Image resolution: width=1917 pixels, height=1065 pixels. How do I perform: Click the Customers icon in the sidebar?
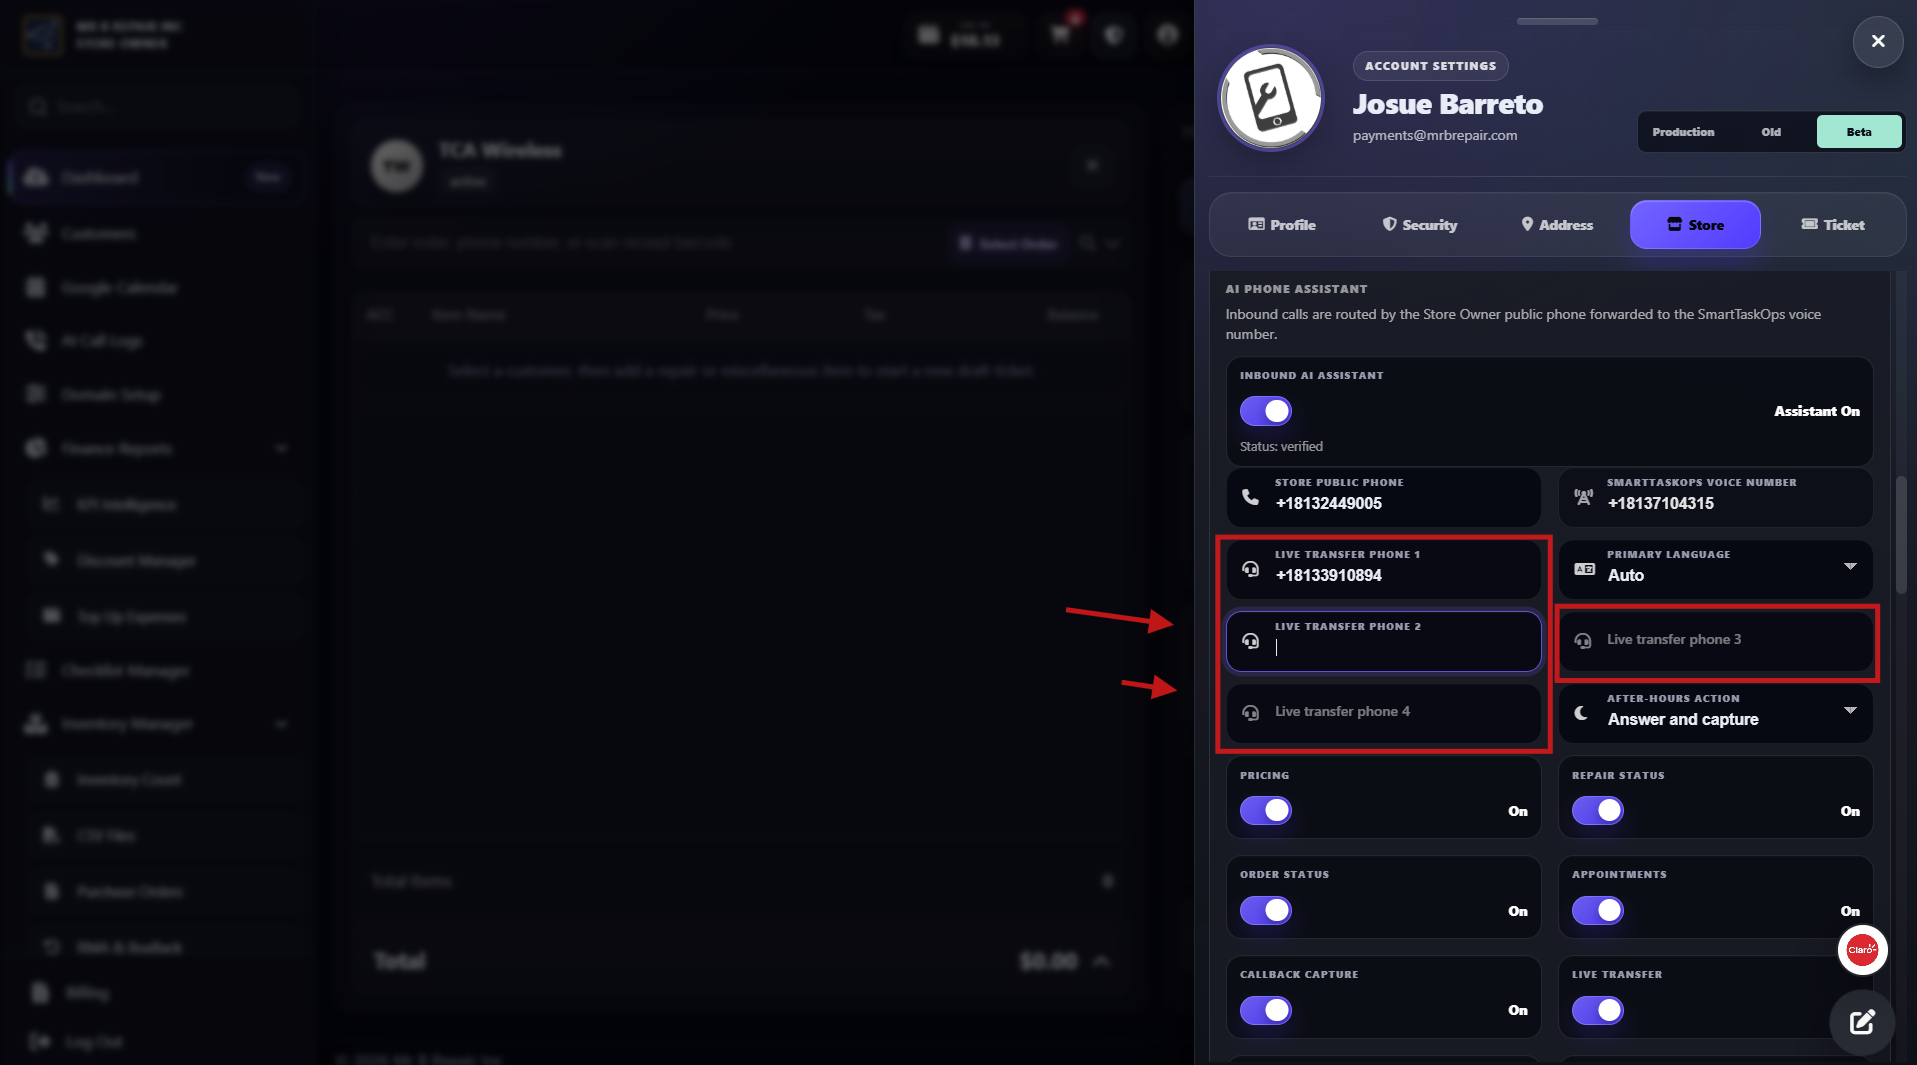[x=36, y=233]
